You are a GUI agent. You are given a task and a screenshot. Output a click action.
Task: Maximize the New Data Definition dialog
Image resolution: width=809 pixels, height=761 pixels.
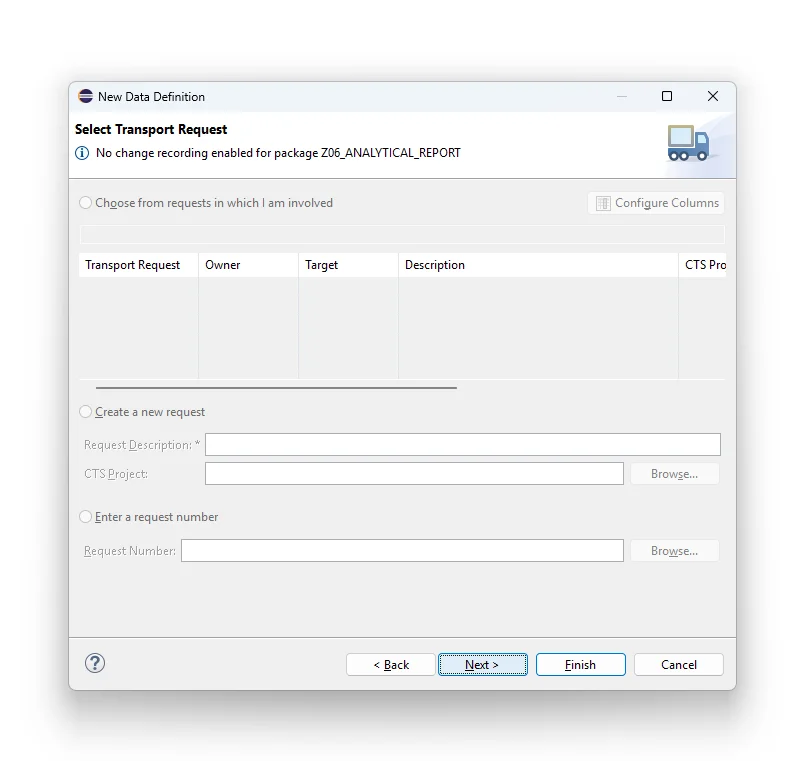pyautogui.click(x=667, y=96)
